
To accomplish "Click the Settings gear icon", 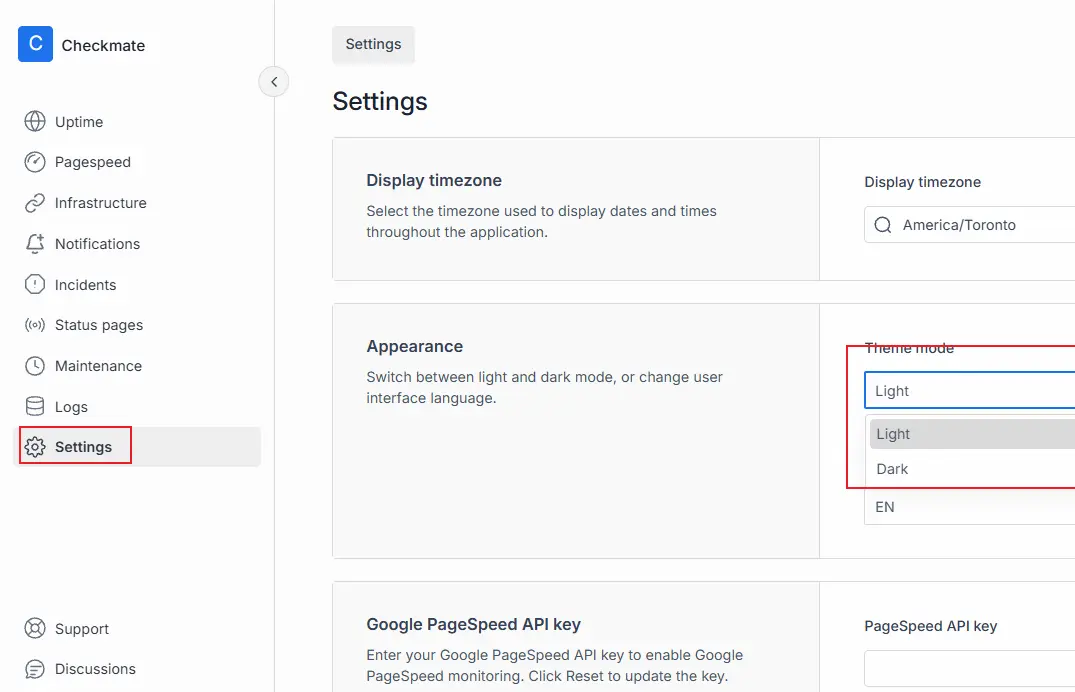I will [x=35, y=447].
